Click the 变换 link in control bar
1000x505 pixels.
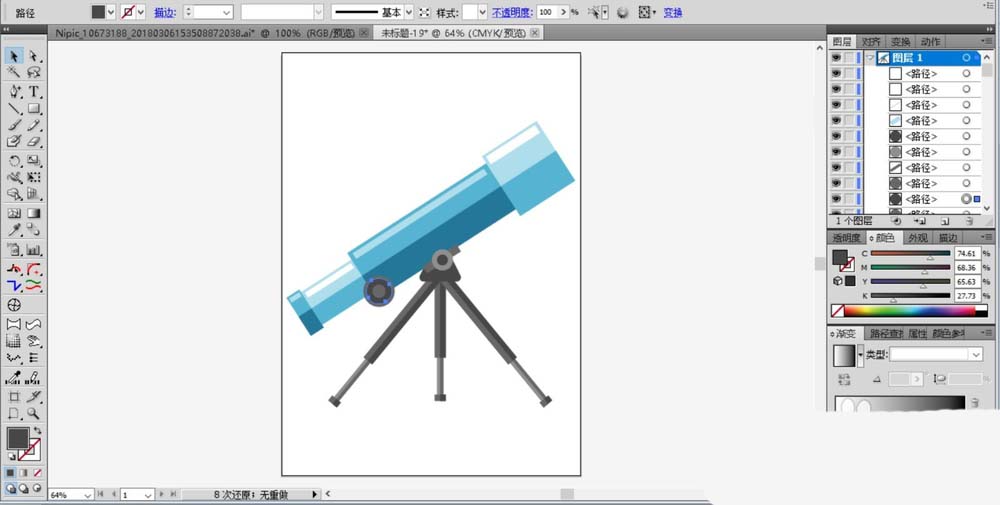[x=673, y=12]
